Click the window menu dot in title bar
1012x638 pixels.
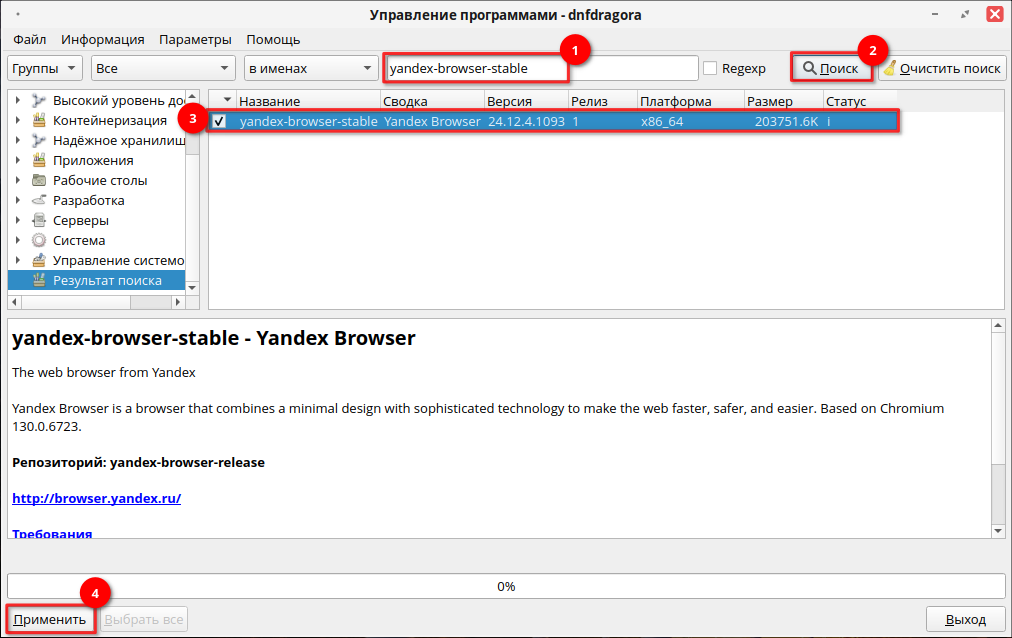click(17, 14)
